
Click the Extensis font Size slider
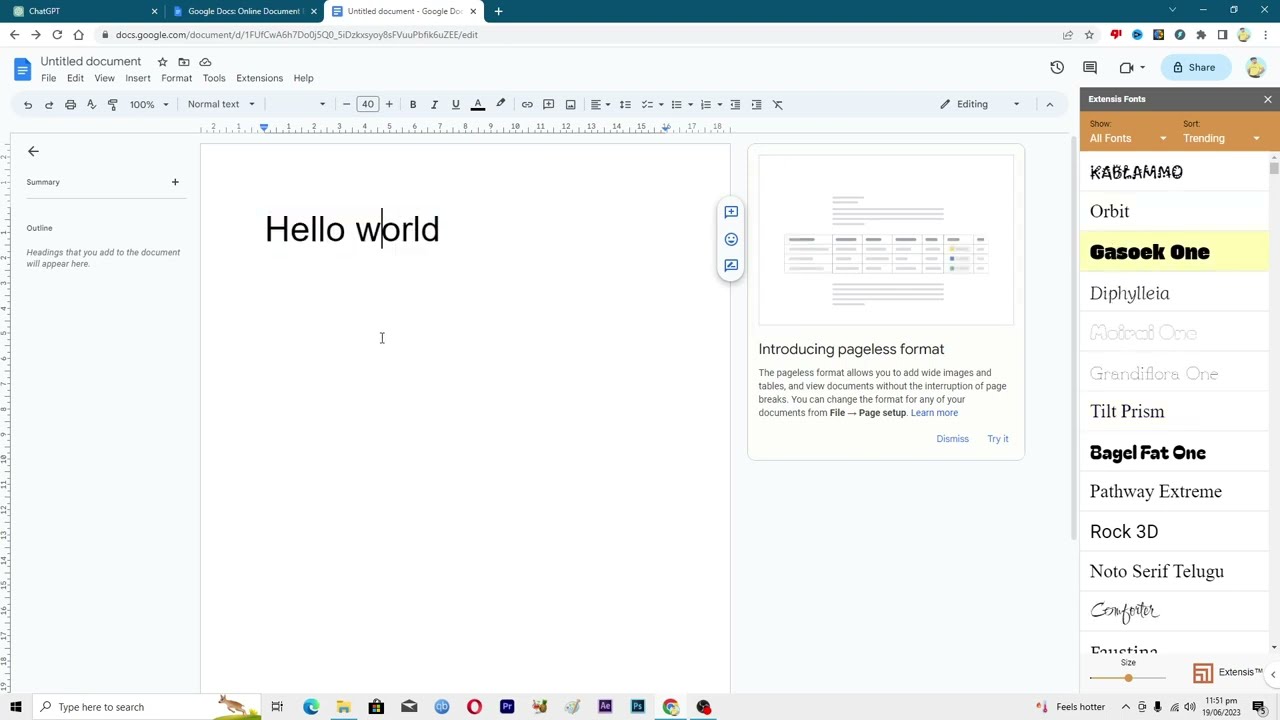(x=1128, y=678)
